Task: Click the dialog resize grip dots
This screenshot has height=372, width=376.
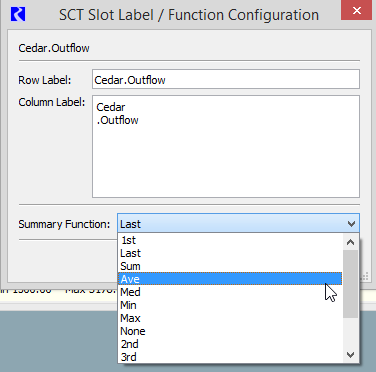Action: click(x=365, y=276)
